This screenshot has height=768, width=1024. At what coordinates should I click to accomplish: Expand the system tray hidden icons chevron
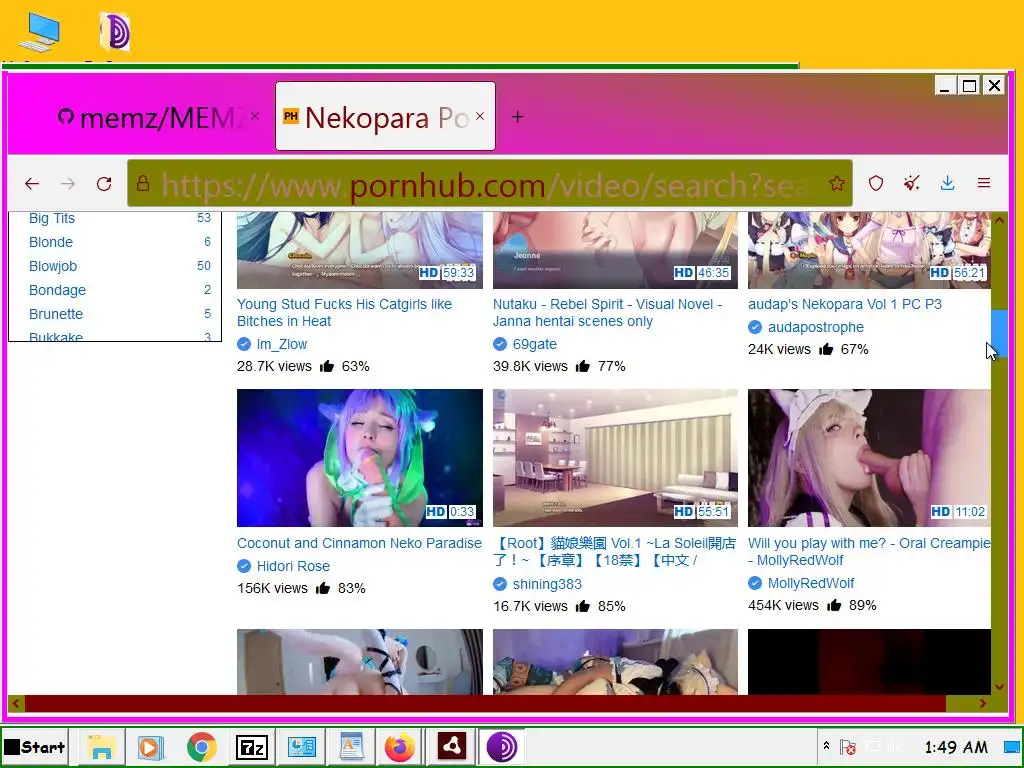pyautogui.click(x=826, y=746)
